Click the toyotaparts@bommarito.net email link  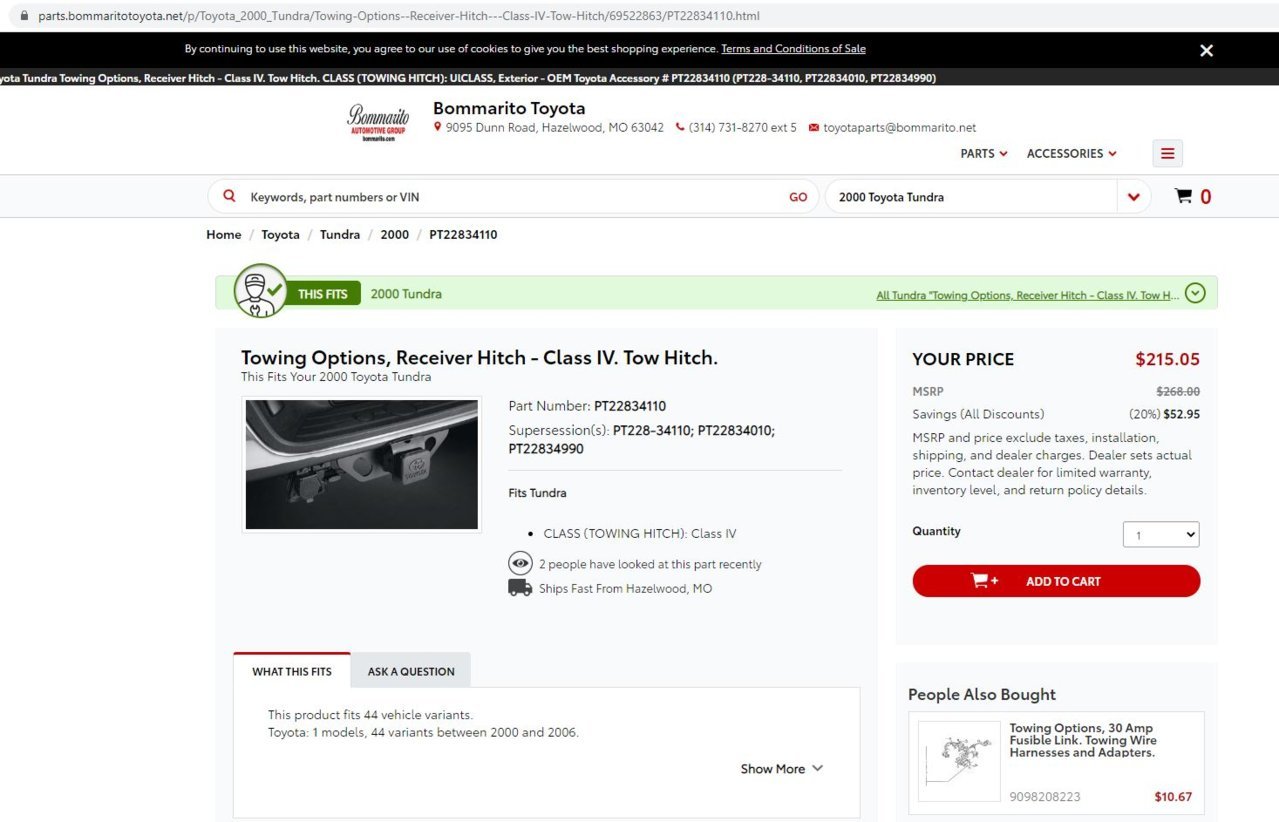coord(899,128)
